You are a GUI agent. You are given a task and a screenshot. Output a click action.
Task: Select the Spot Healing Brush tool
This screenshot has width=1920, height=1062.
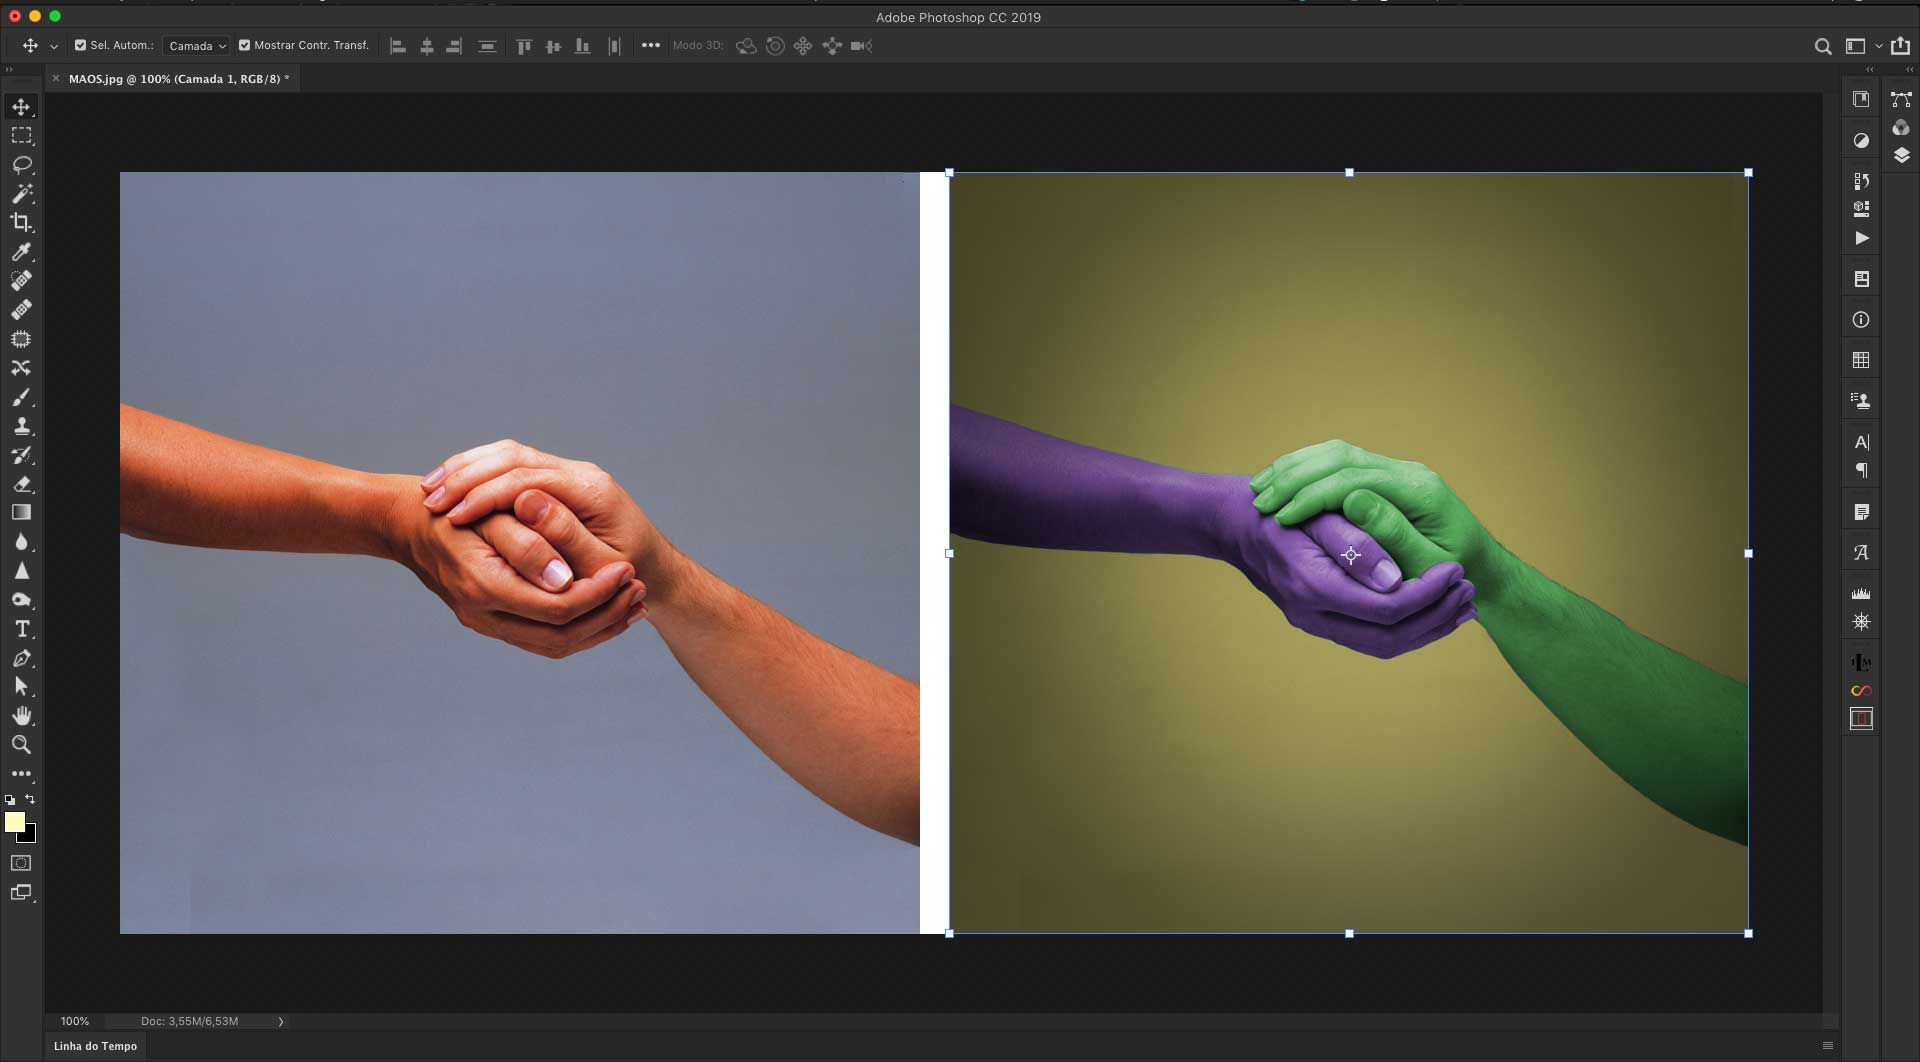pyautogui.click(x=21, y=280)
